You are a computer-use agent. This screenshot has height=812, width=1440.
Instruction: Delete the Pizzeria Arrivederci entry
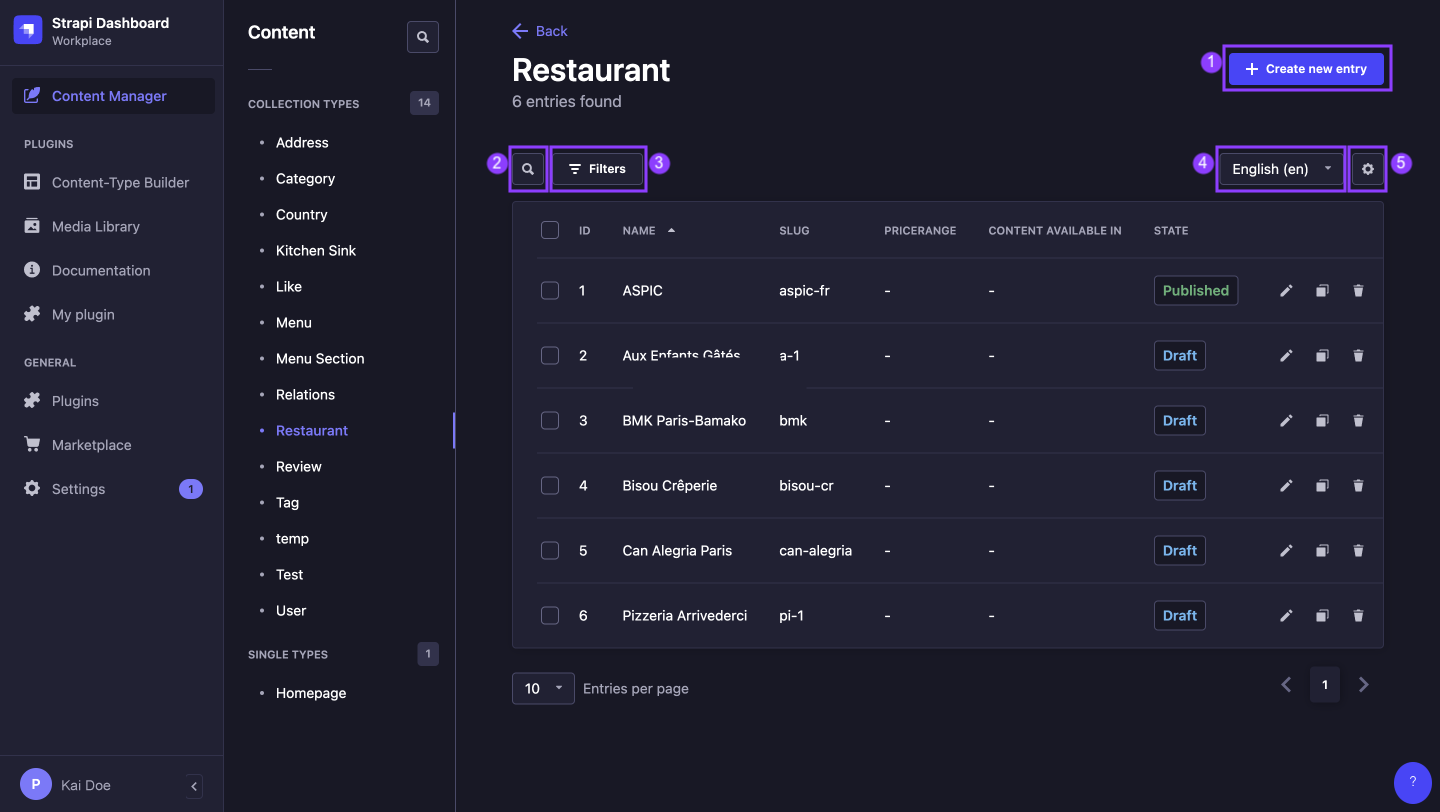1358,615
